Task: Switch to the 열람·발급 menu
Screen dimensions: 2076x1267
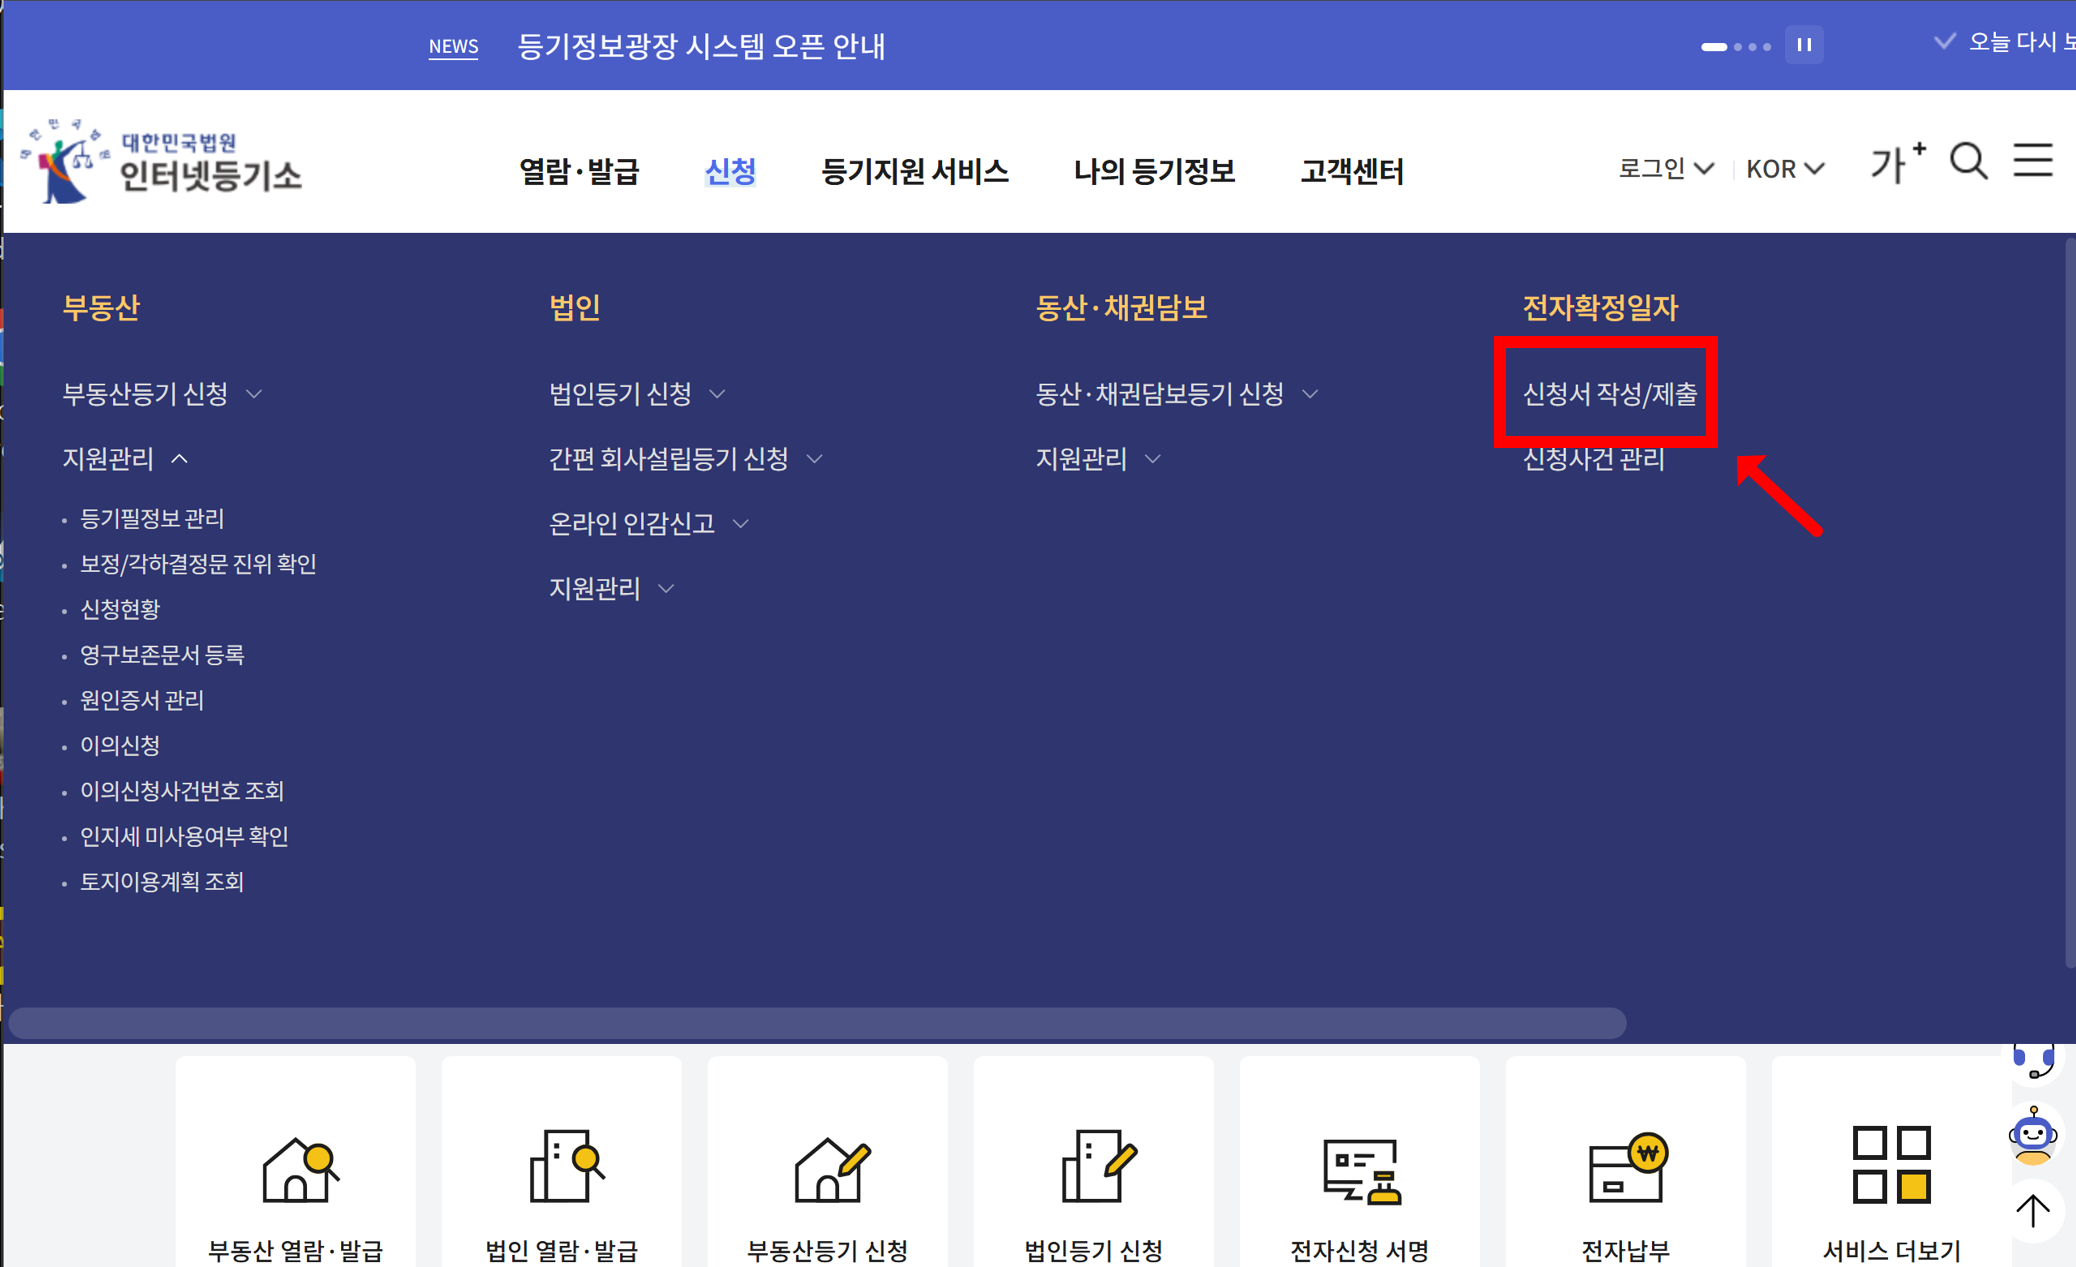Action: pyautogui.click(x=579, y=171)
